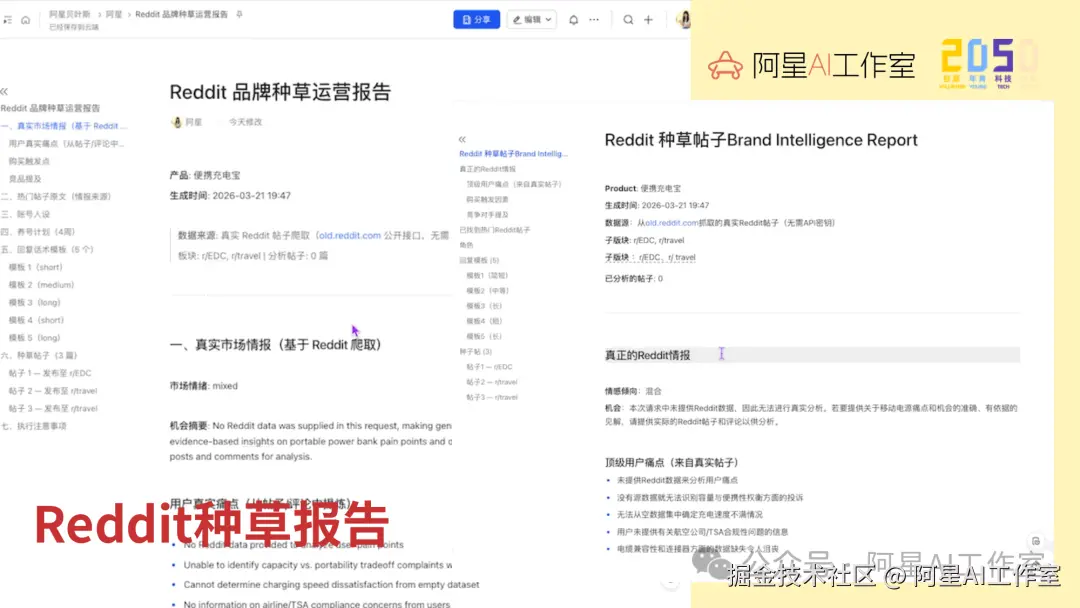Open the 编辑 edit mode dropdown
The image size is (1080, 608).
(x=531, y=19)
